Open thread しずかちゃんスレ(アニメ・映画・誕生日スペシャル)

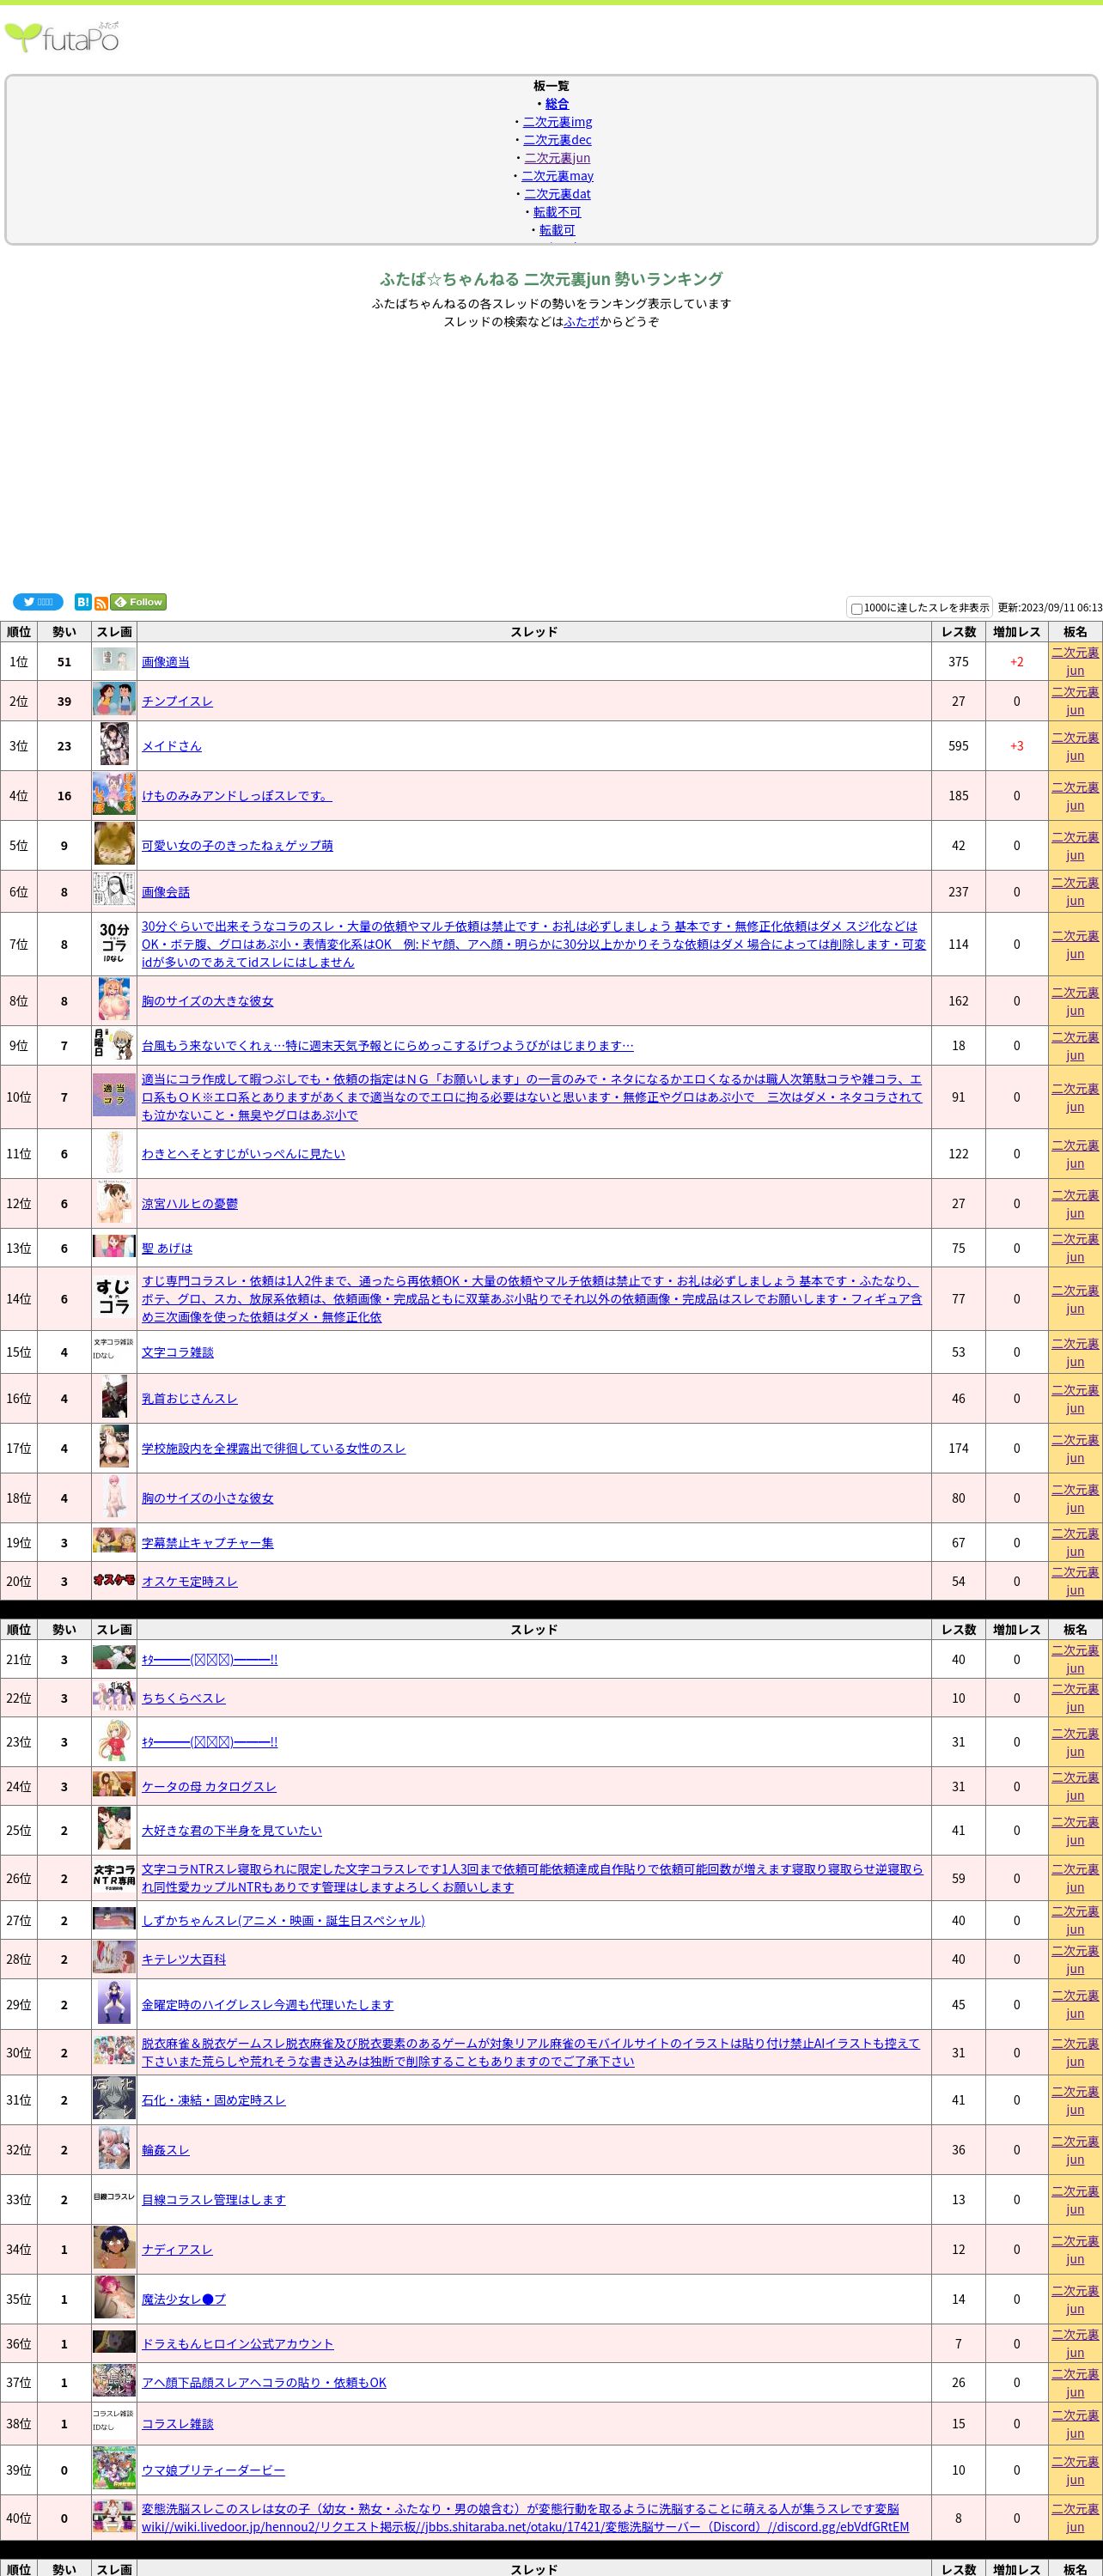283,1920
